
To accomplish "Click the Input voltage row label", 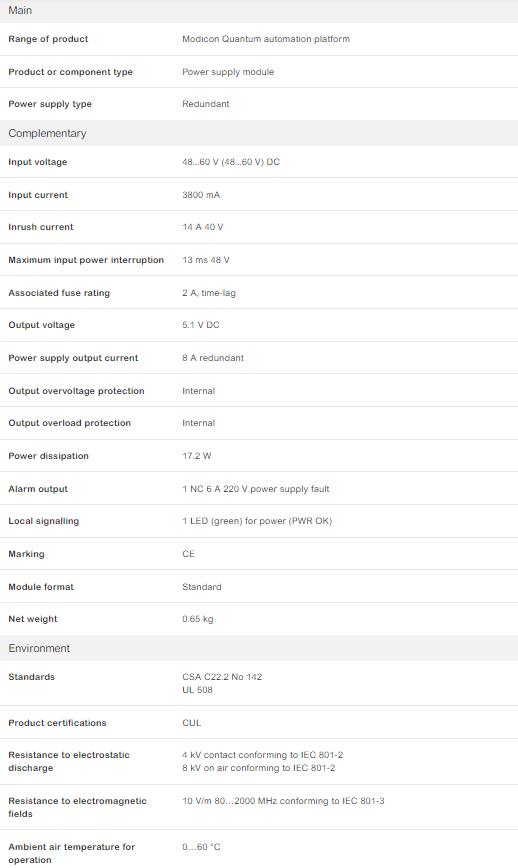I will point(38,162).
